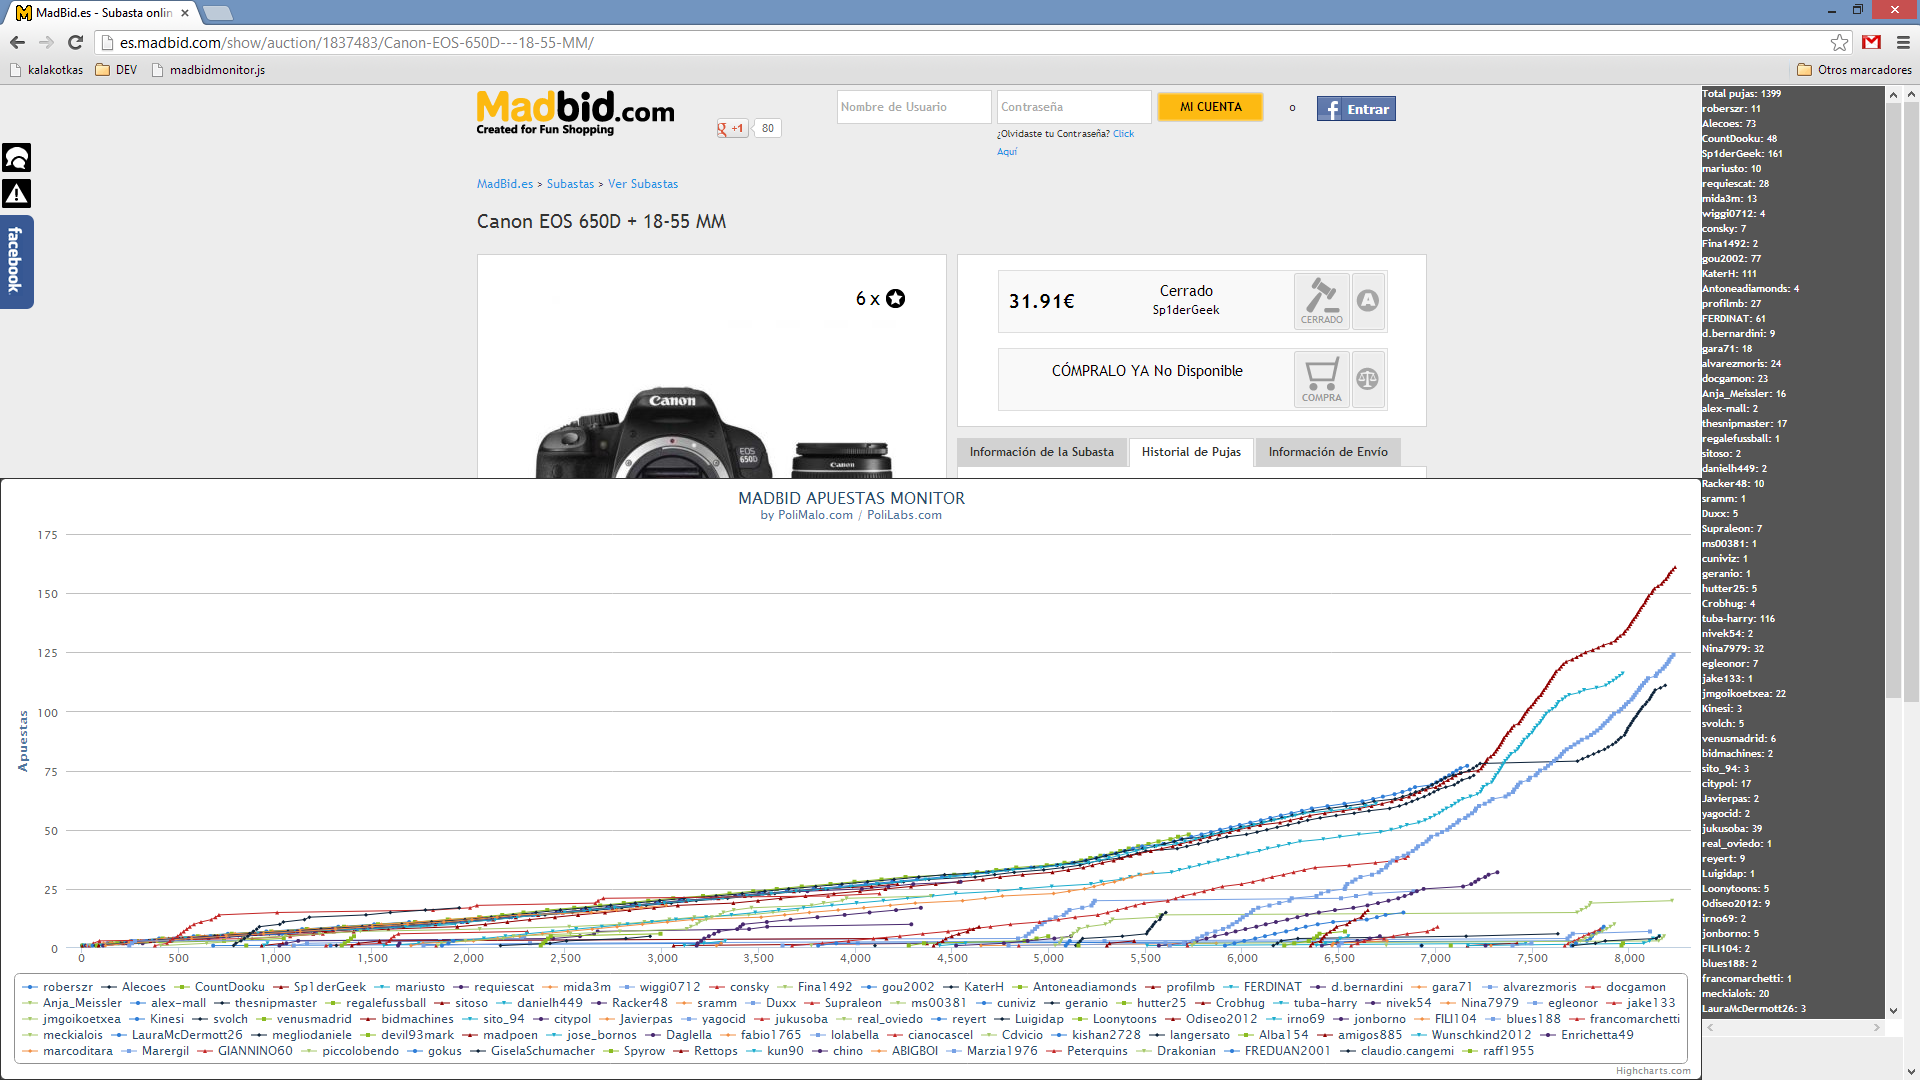The image size is (1920, 1080).
Task: Toggle CountDooku series in legend
Action: tap(219, 987)
